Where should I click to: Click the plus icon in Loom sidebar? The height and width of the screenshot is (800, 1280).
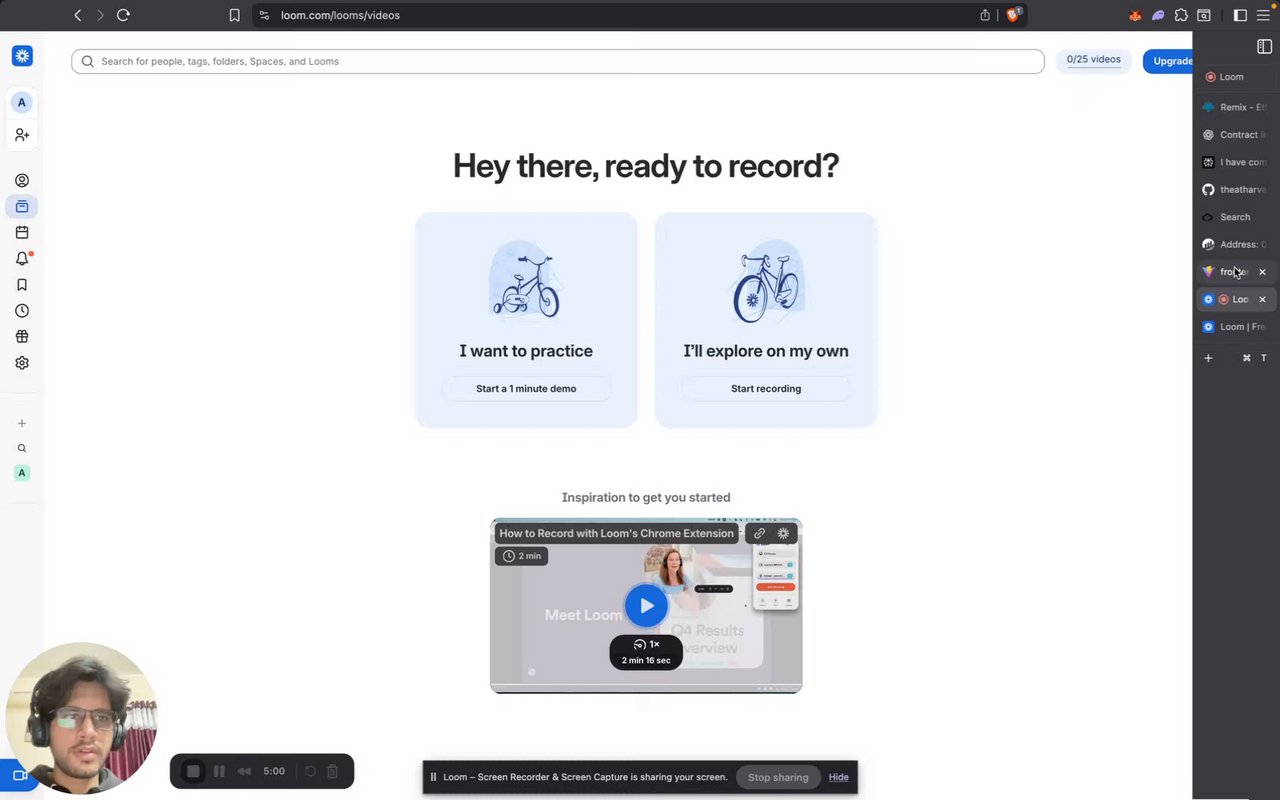pyautogui.click(x=22, y=423)
